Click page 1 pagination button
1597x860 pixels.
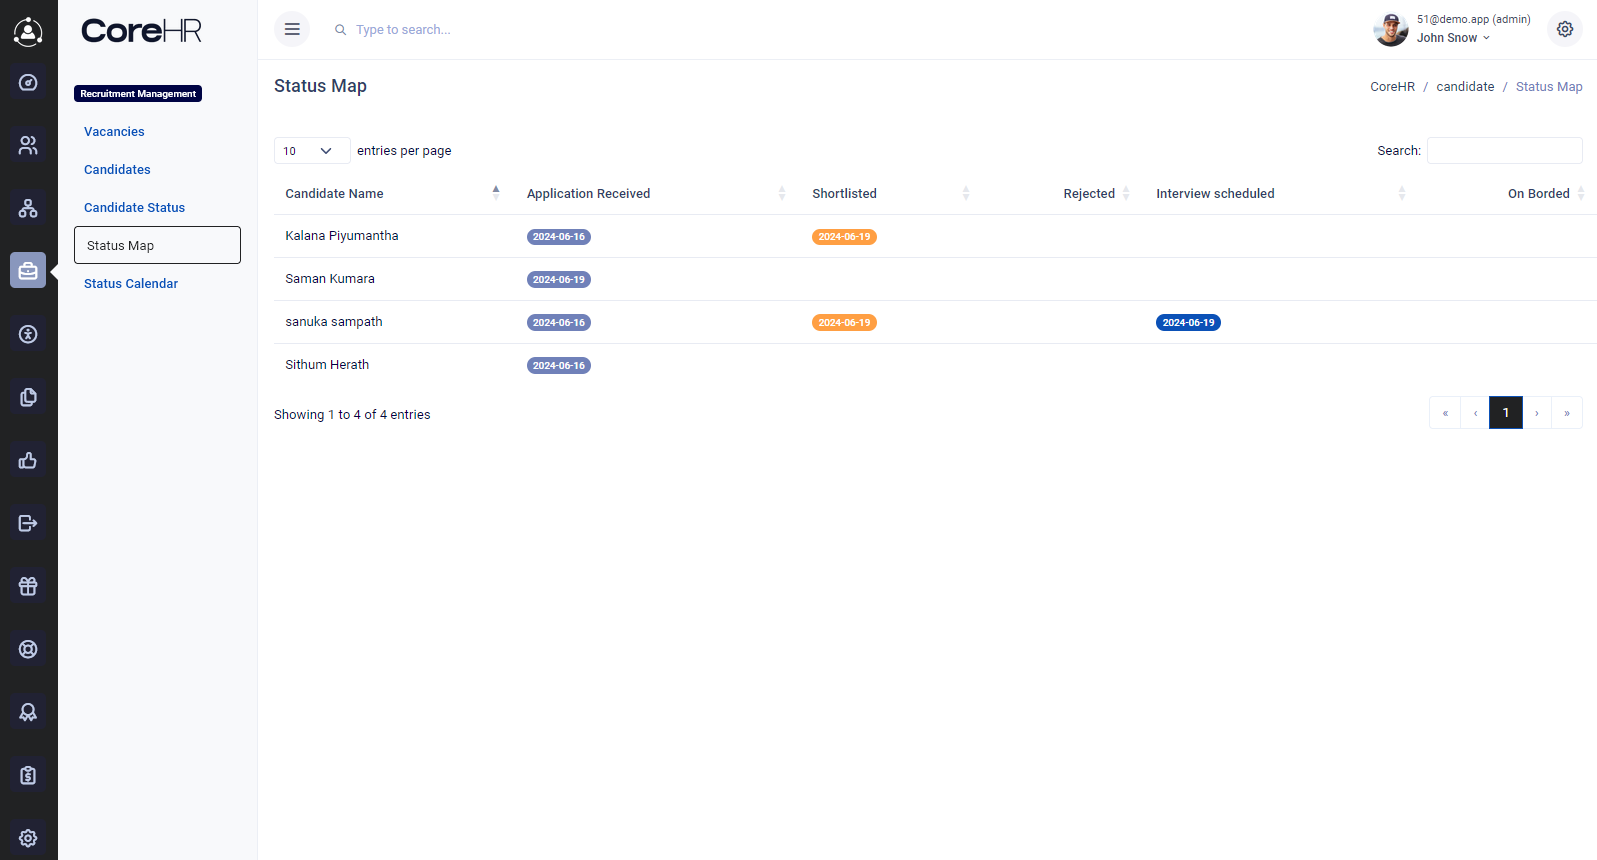(1505, 413)
